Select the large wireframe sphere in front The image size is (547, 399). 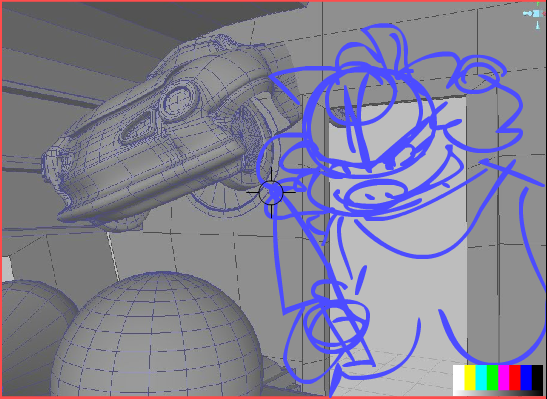tap(157, 335)
